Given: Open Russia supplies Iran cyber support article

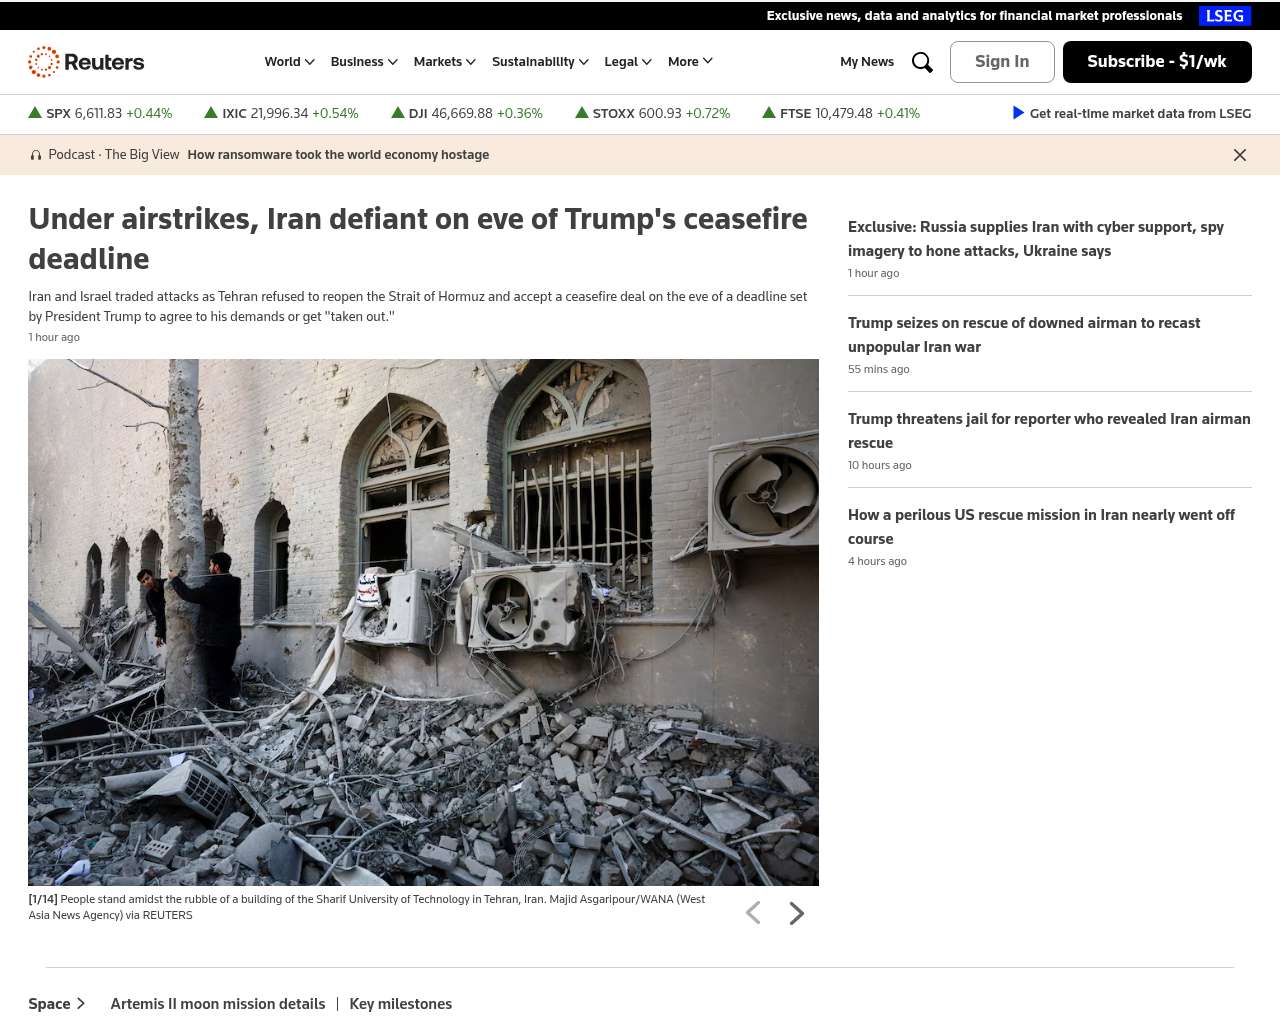Looking at the screenshot, I should [1035, 239].
